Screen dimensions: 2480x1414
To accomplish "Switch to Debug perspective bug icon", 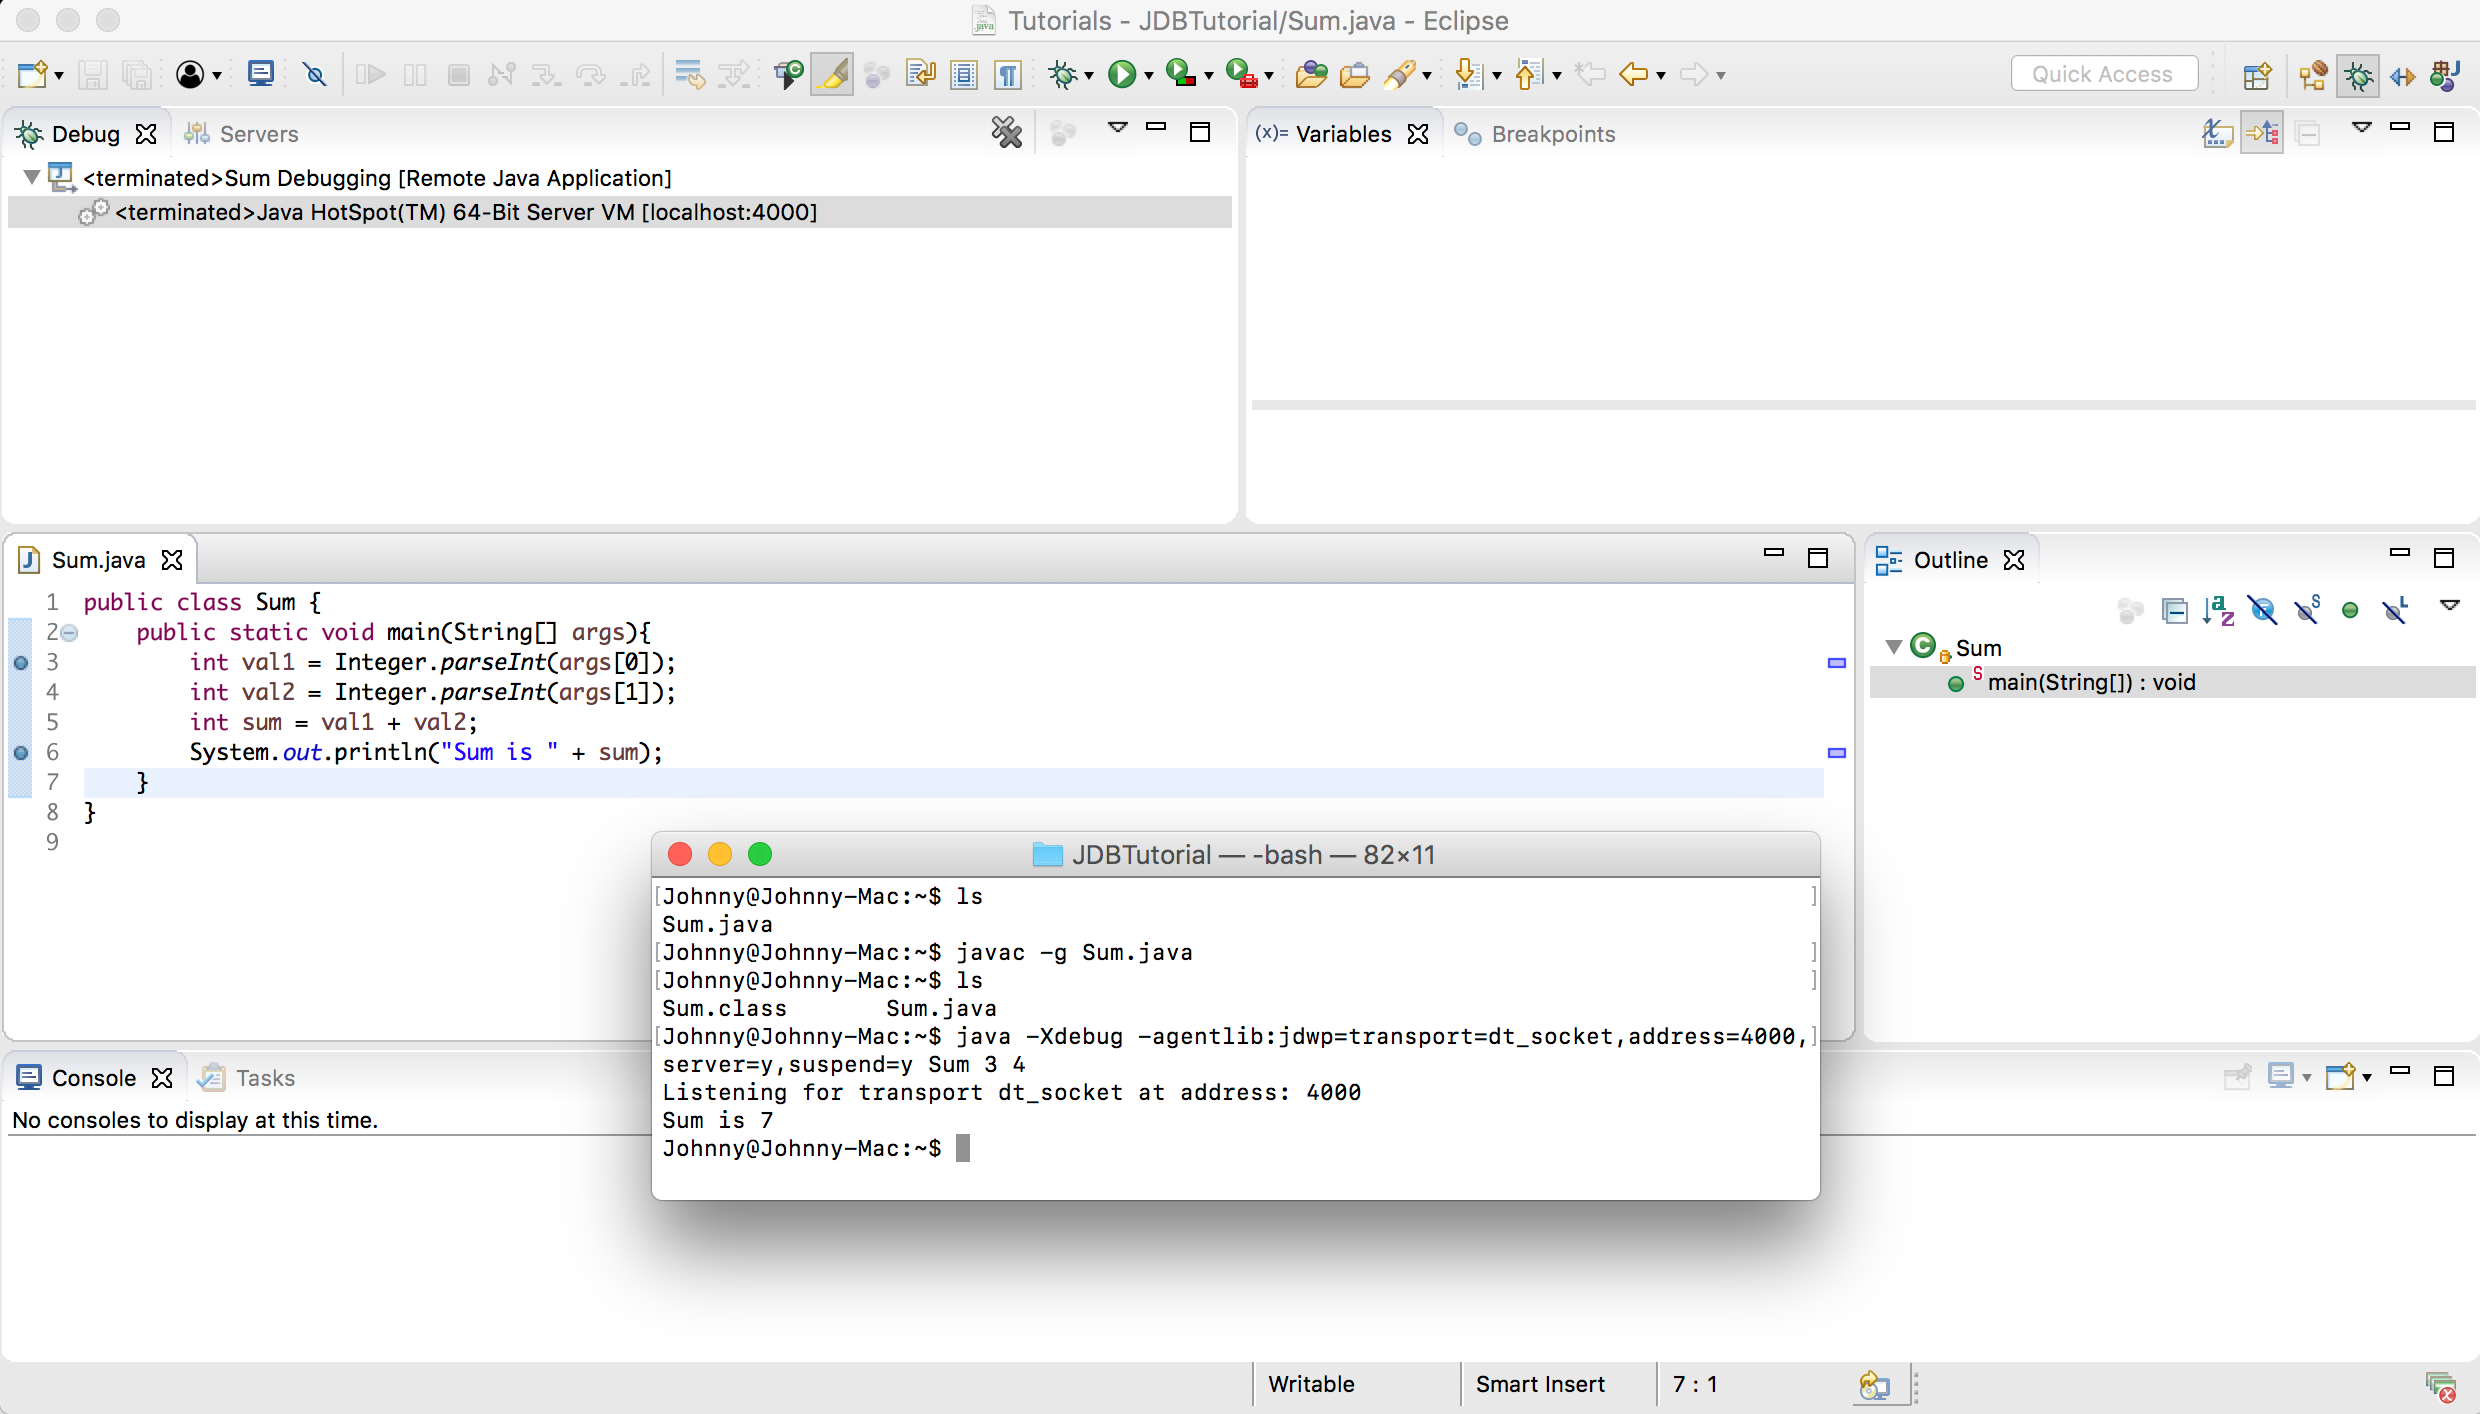I will [x=2358, y=75].
